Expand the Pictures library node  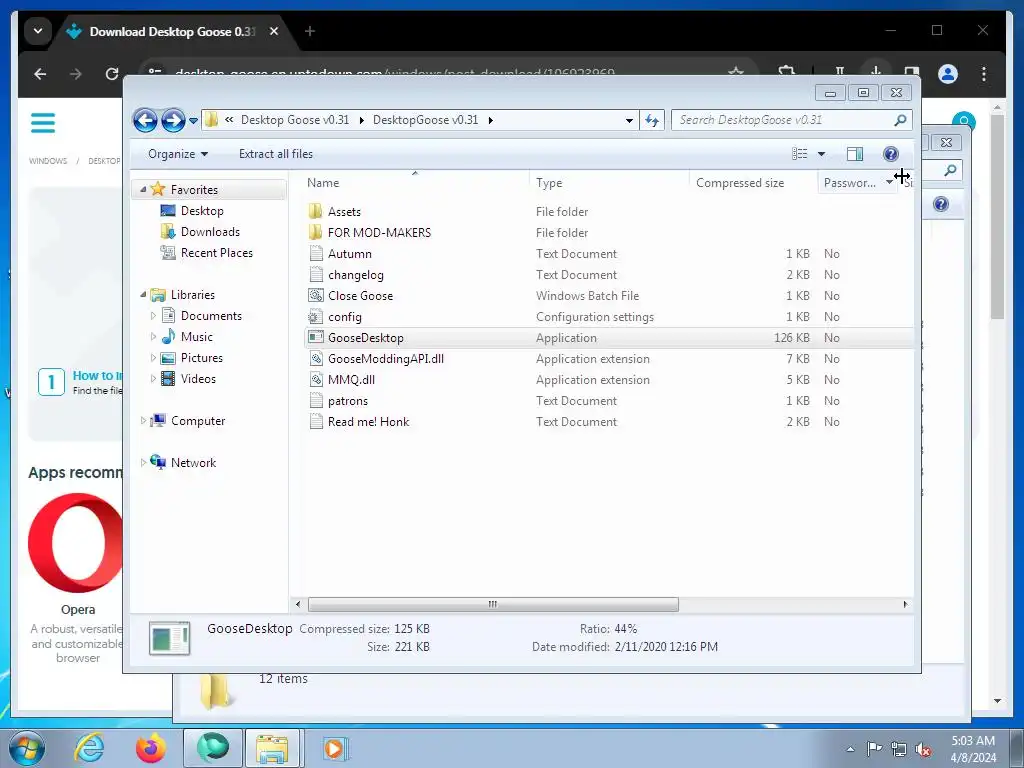153,358
